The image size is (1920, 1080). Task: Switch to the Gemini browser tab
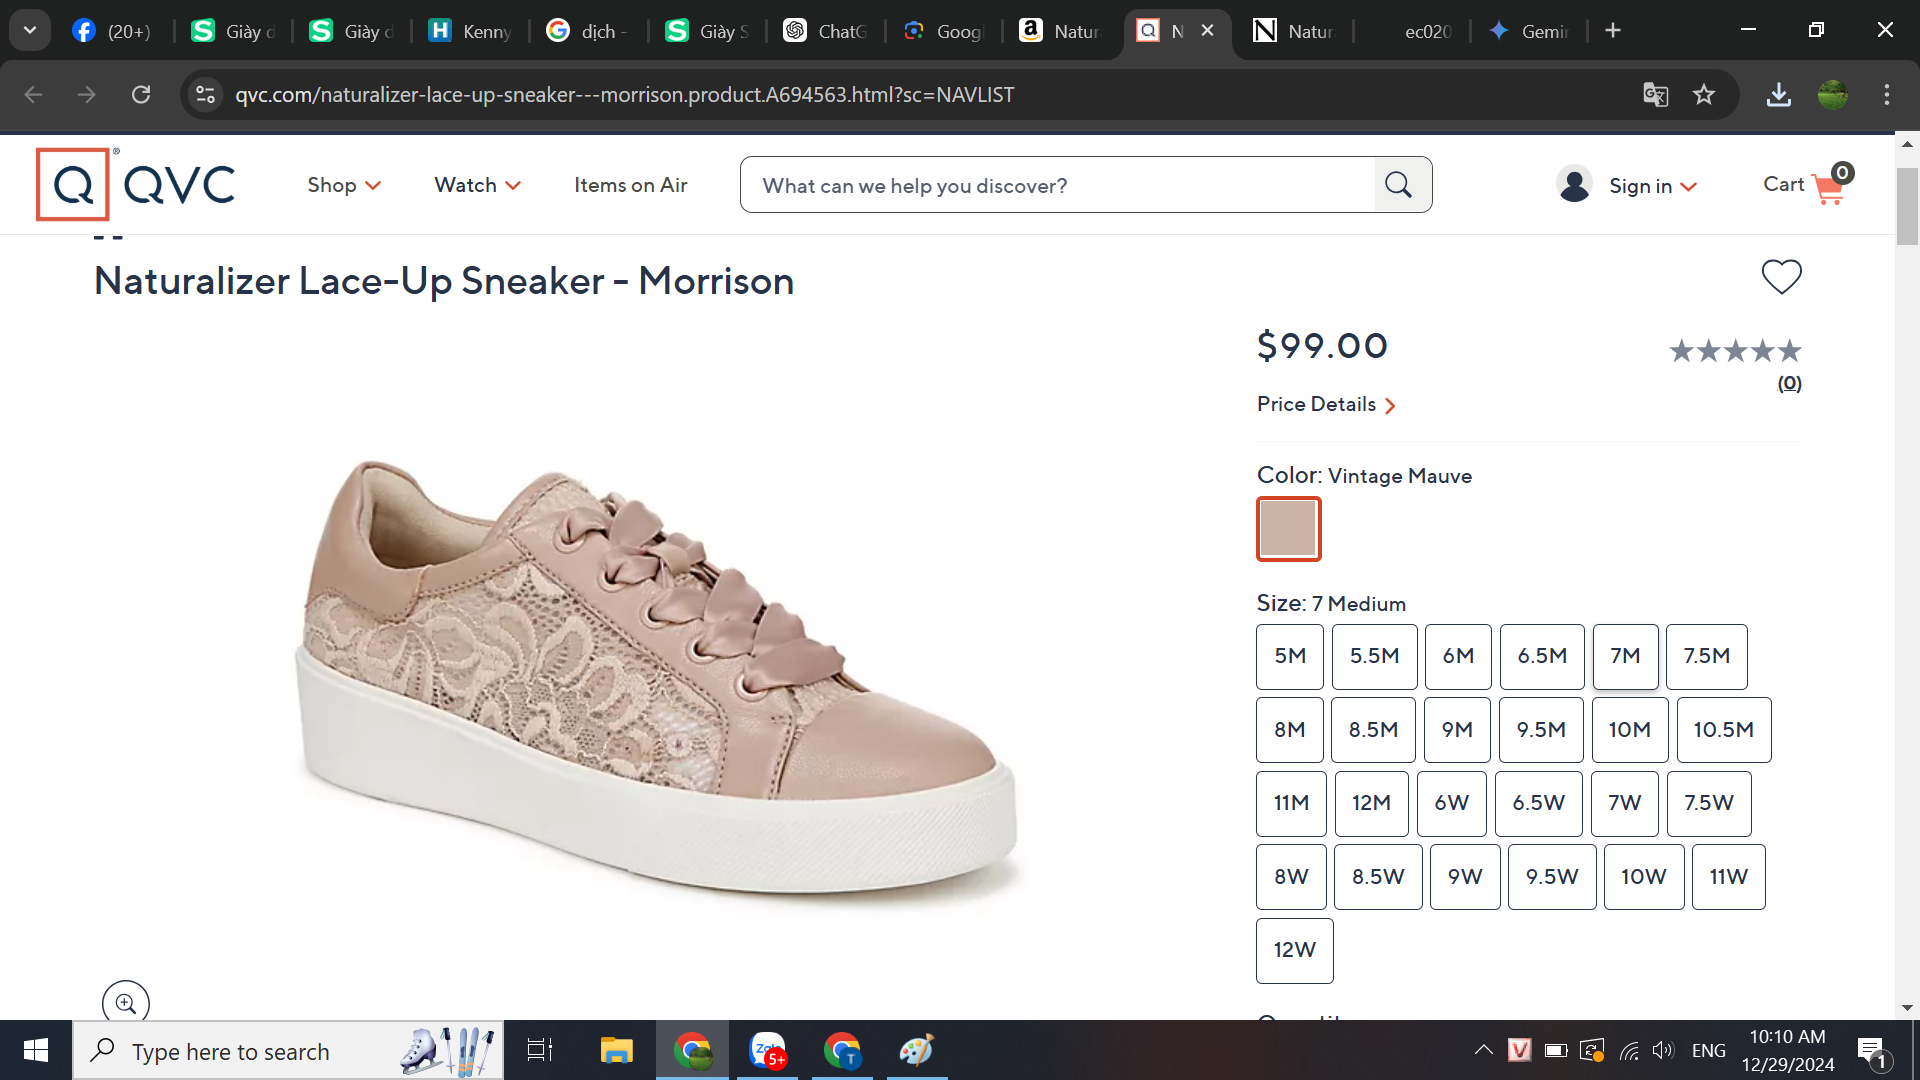click(1529, 31)
